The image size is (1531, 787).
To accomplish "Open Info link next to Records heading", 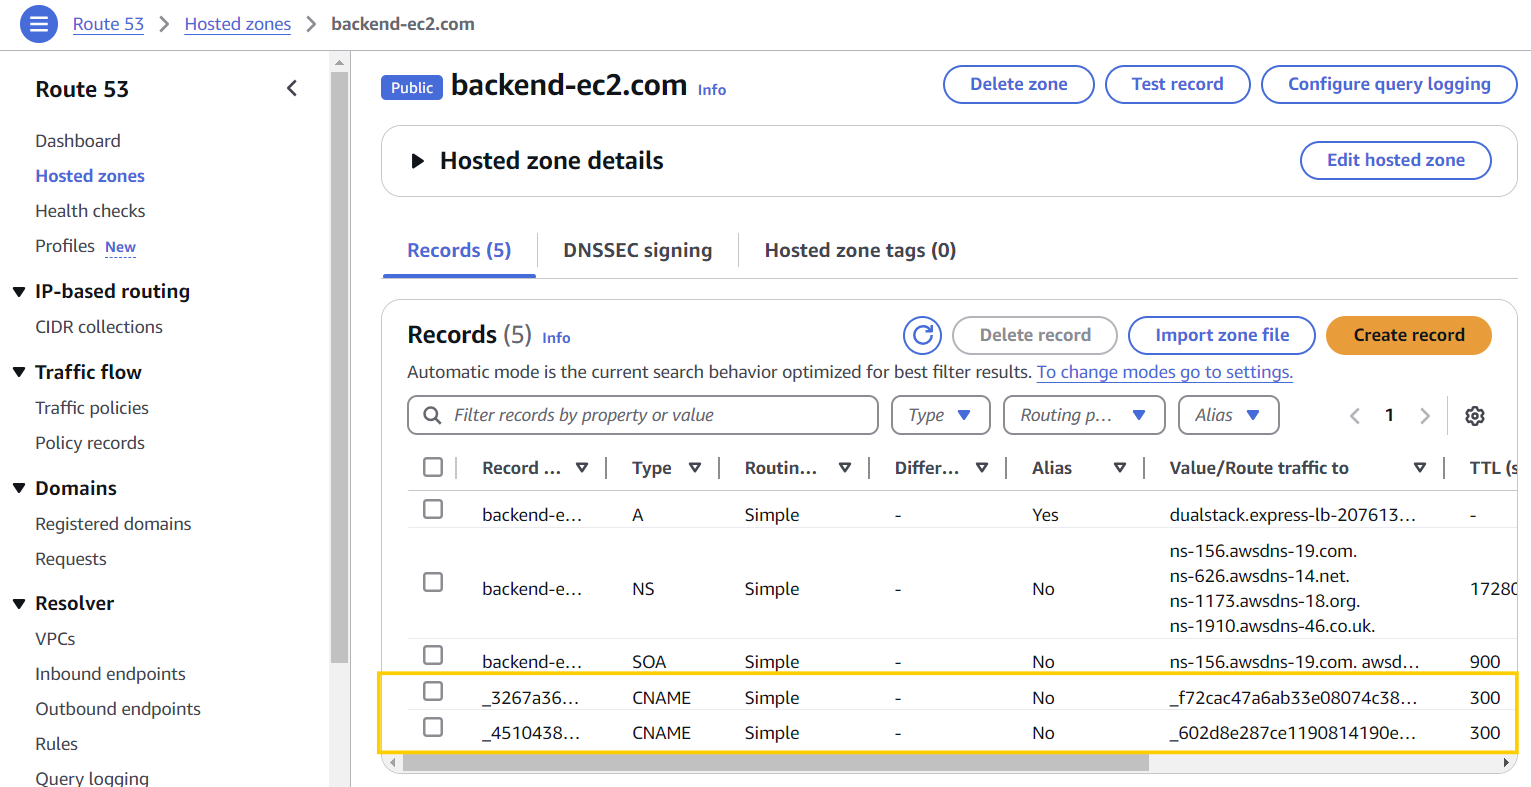I will pos(556,338).
